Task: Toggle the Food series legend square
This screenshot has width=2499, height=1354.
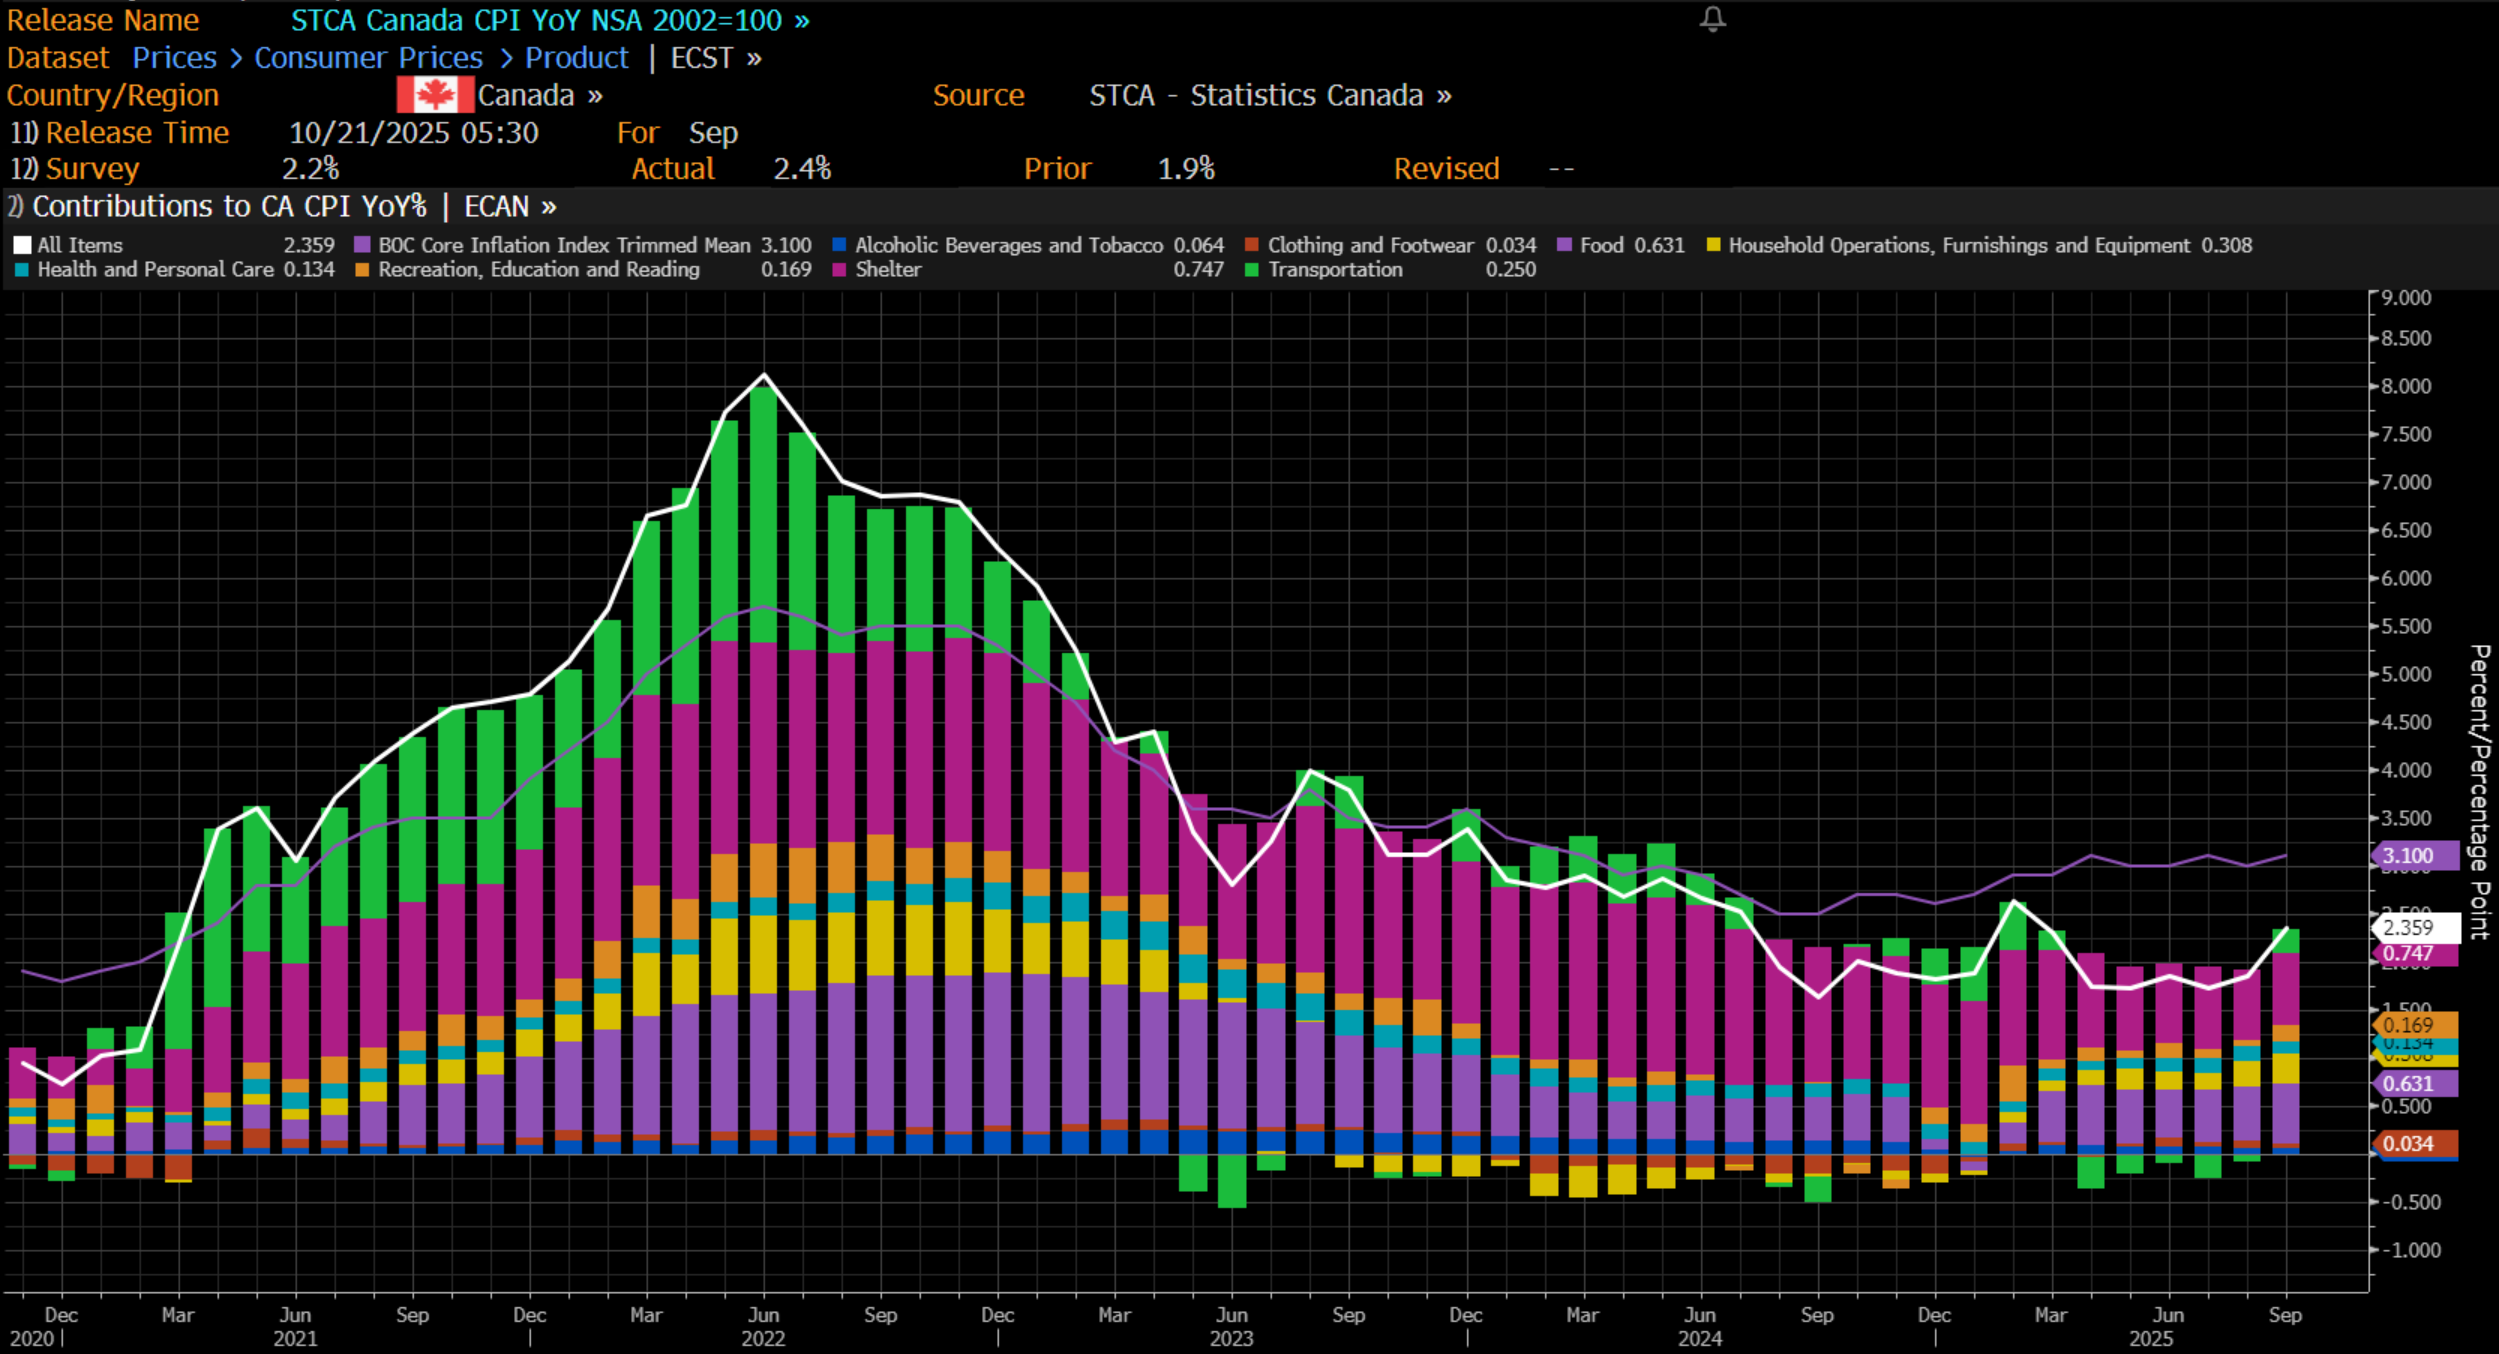Action: coord(1564,245)
